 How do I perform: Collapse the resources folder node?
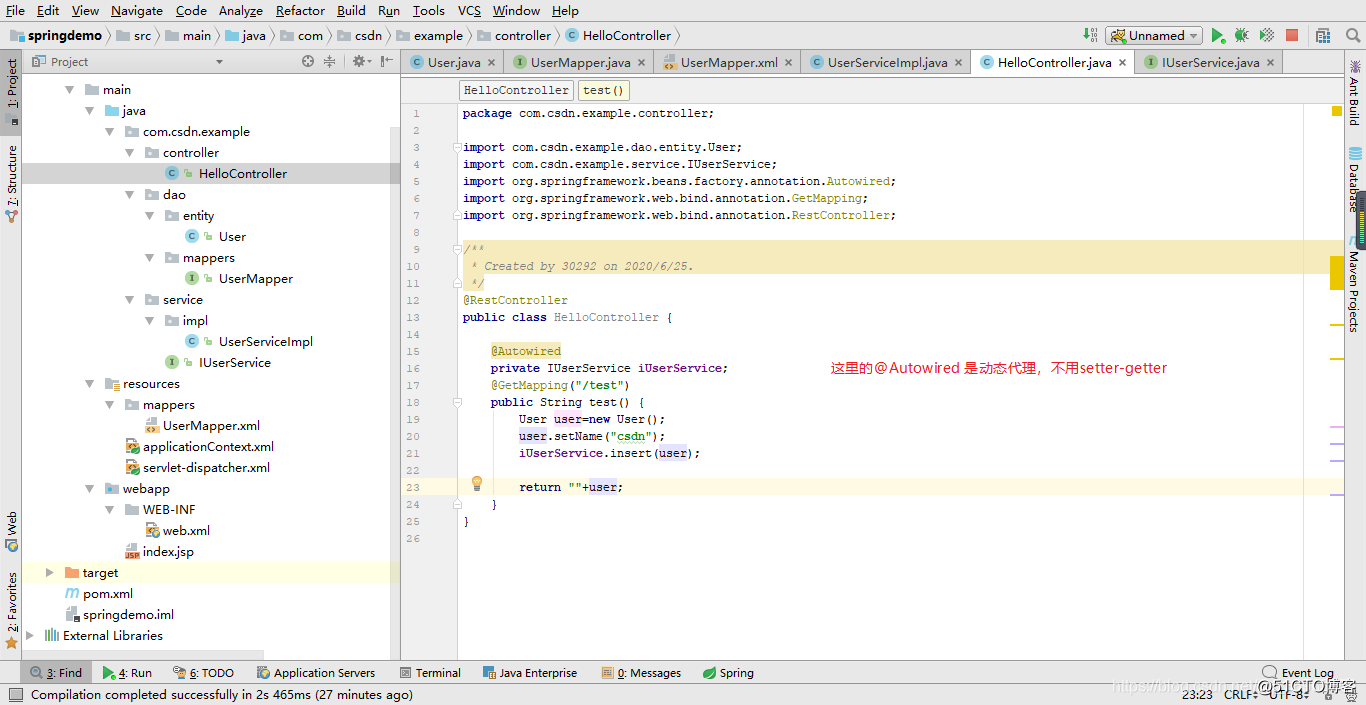click(x=89, y=384)
